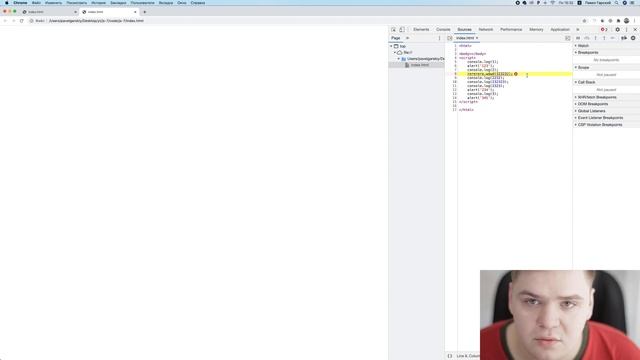Collapse the file:// tree node
The height and width of the screenshot is (360, 640).
[x=395, y=53]
